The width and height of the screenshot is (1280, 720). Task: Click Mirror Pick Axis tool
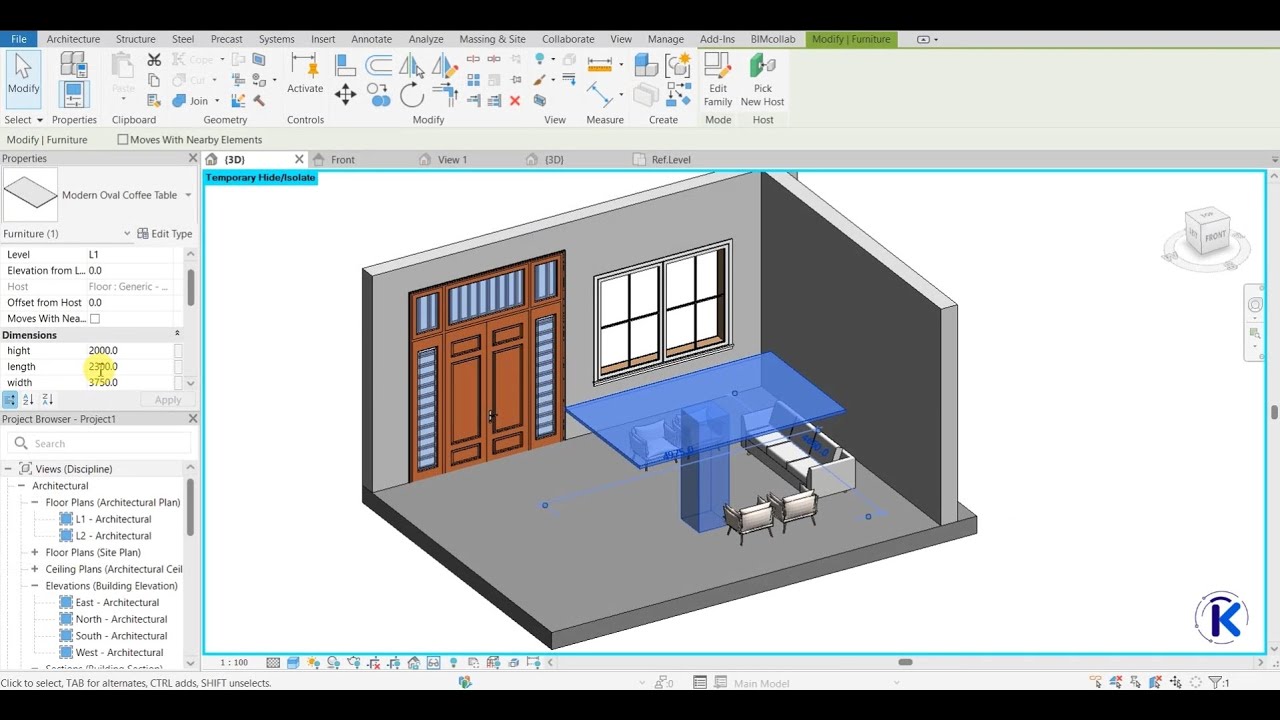point(411,65)
